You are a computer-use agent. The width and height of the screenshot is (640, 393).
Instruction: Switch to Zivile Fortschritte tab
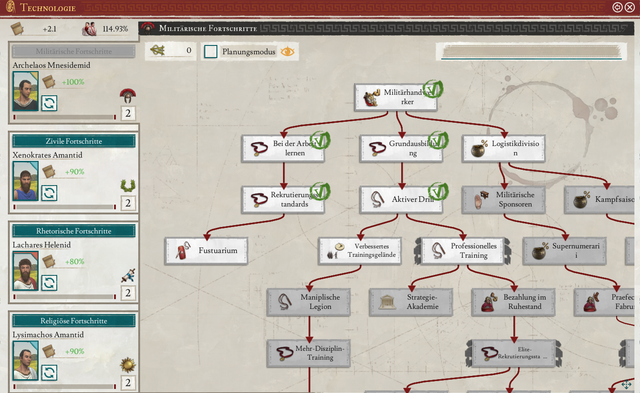[73, 141]
